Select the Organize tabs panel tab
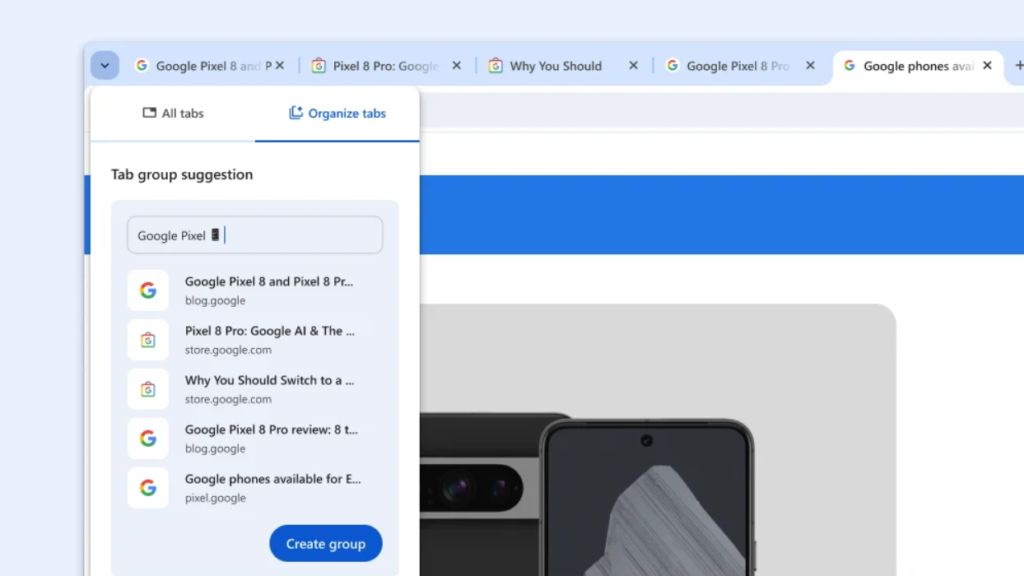The image size is (1024, 576). (337, 113)
